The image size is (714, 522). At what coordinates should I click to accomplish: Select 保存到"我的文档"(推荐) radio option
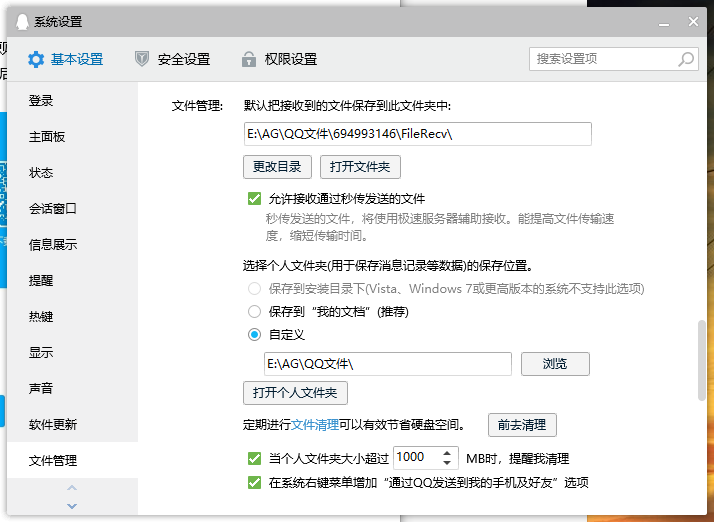pyautogui.click(x=254, y=312)
